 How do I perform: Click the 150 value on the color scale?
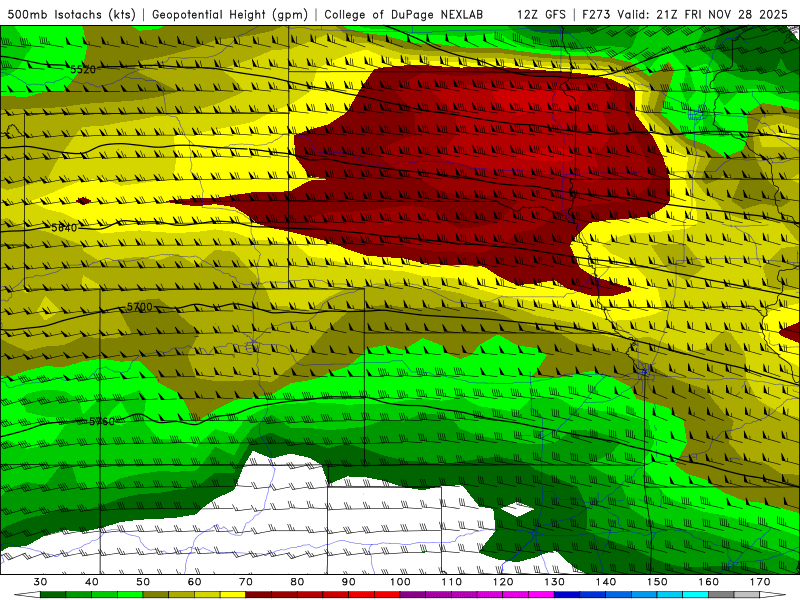click(x=657, y=582)
